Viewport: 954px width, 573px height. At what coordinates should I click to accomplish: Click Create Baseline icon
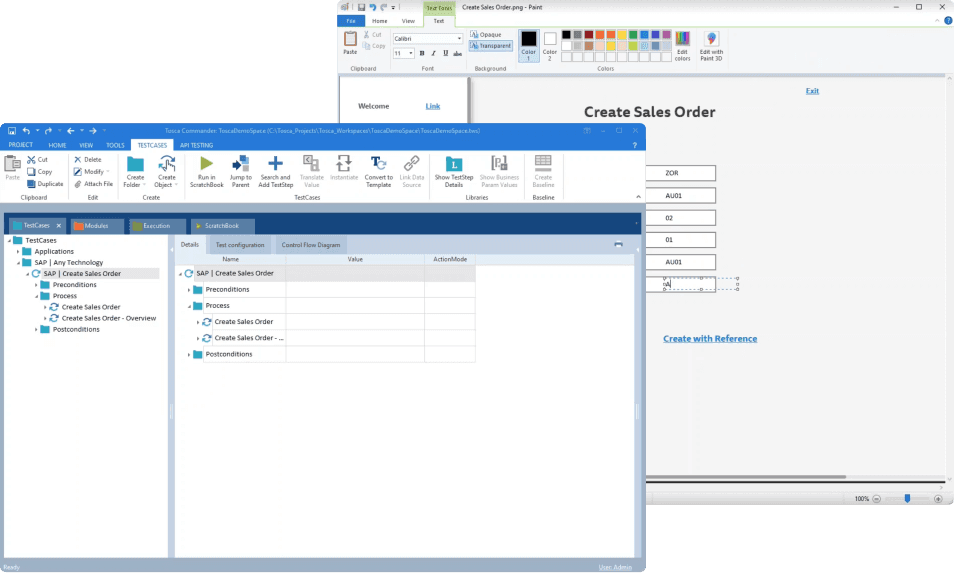(x=543, y=162)
